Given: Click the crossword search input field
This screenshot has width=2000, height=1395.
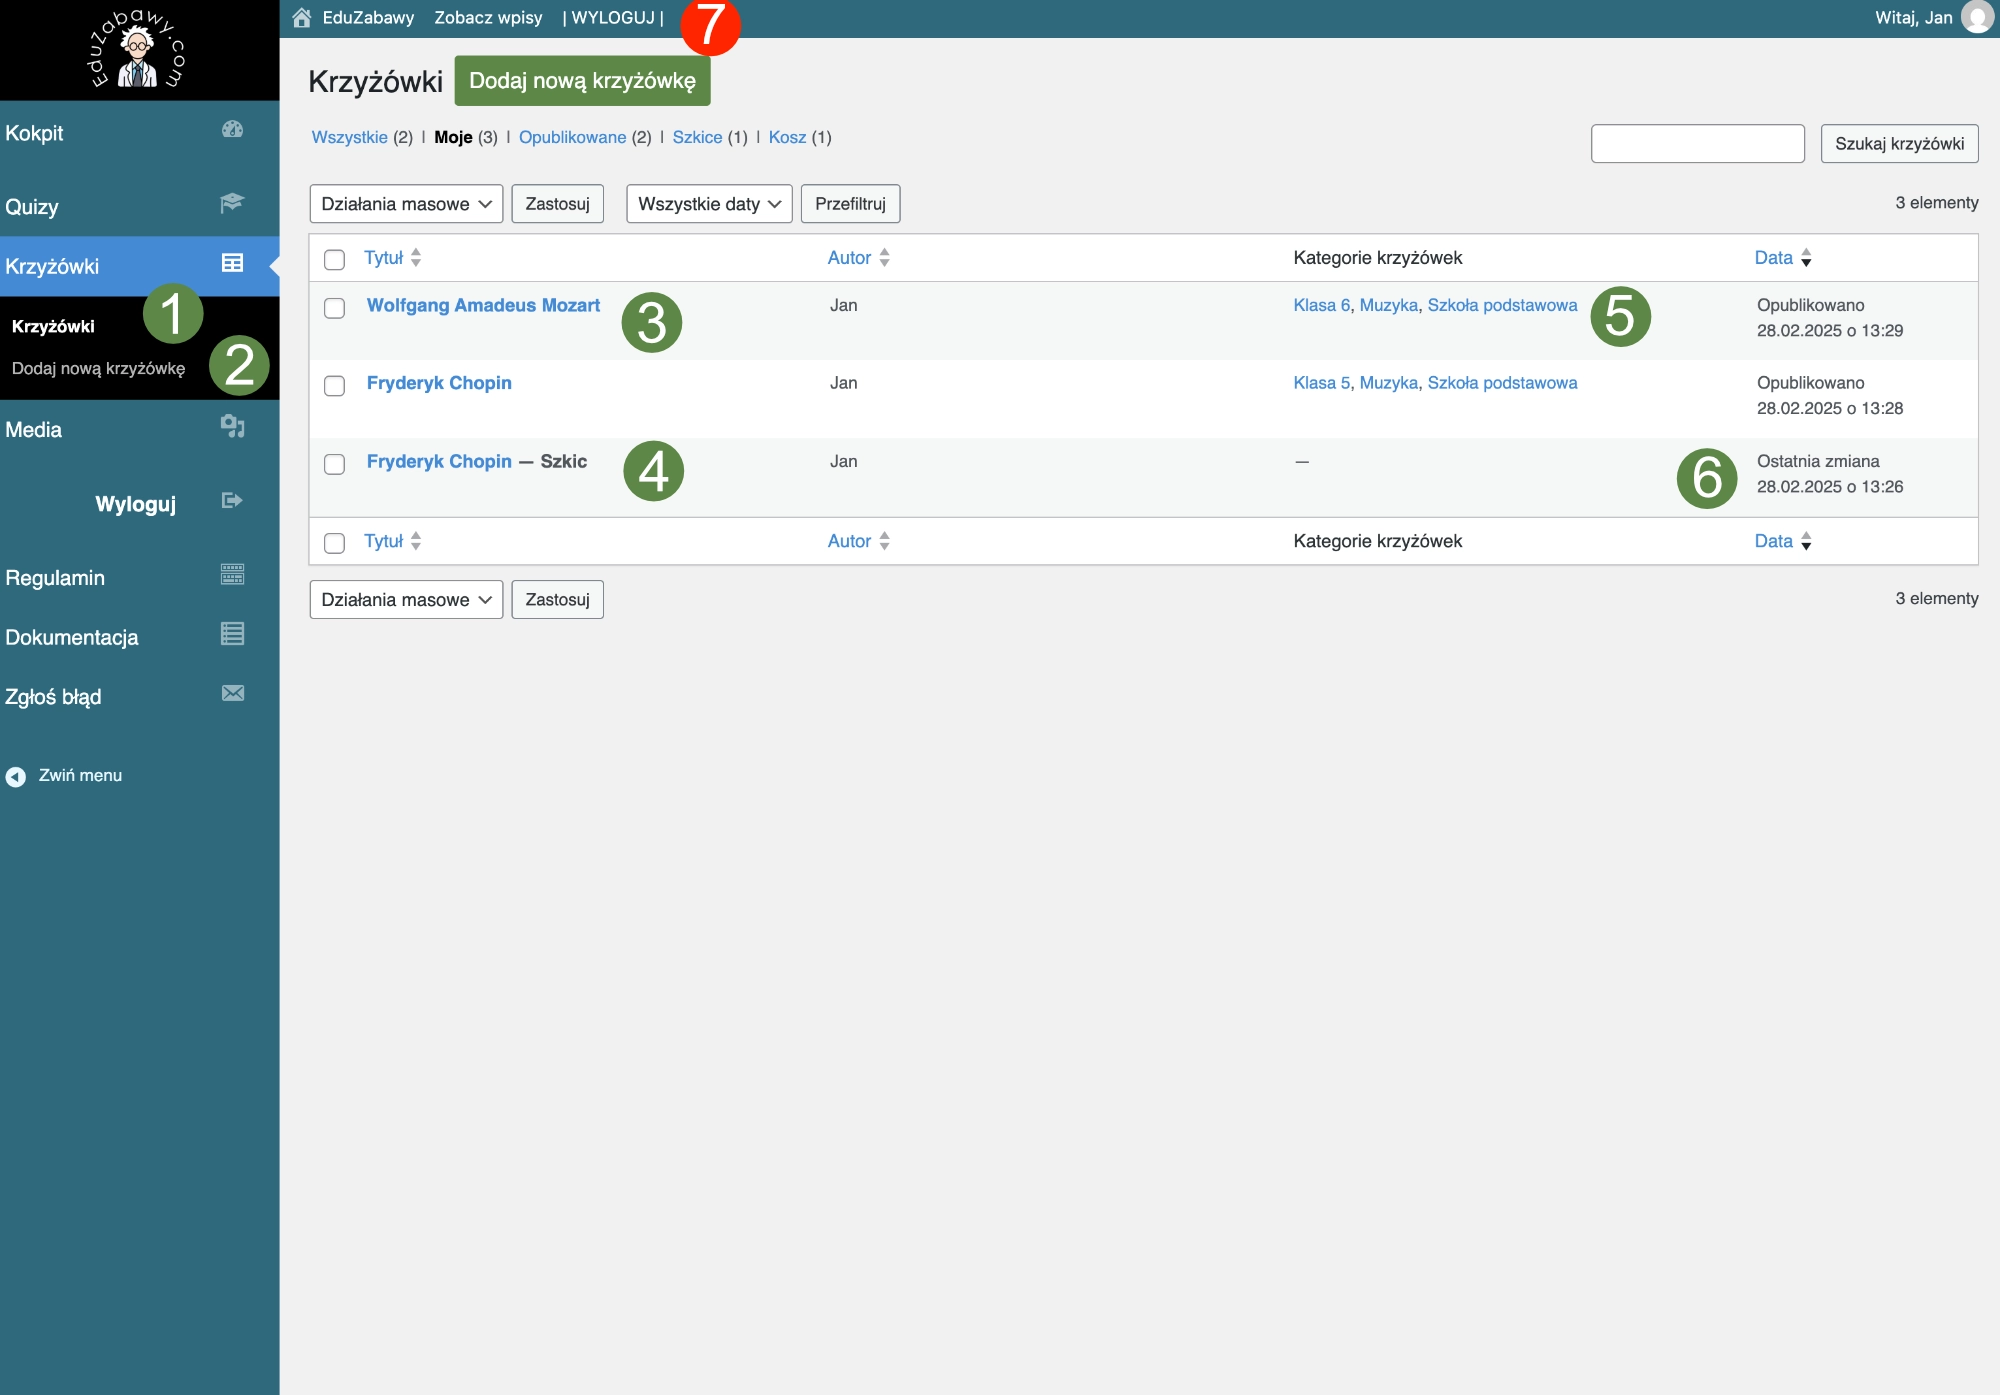Looking at the screenshot, I should point(1697,144).
